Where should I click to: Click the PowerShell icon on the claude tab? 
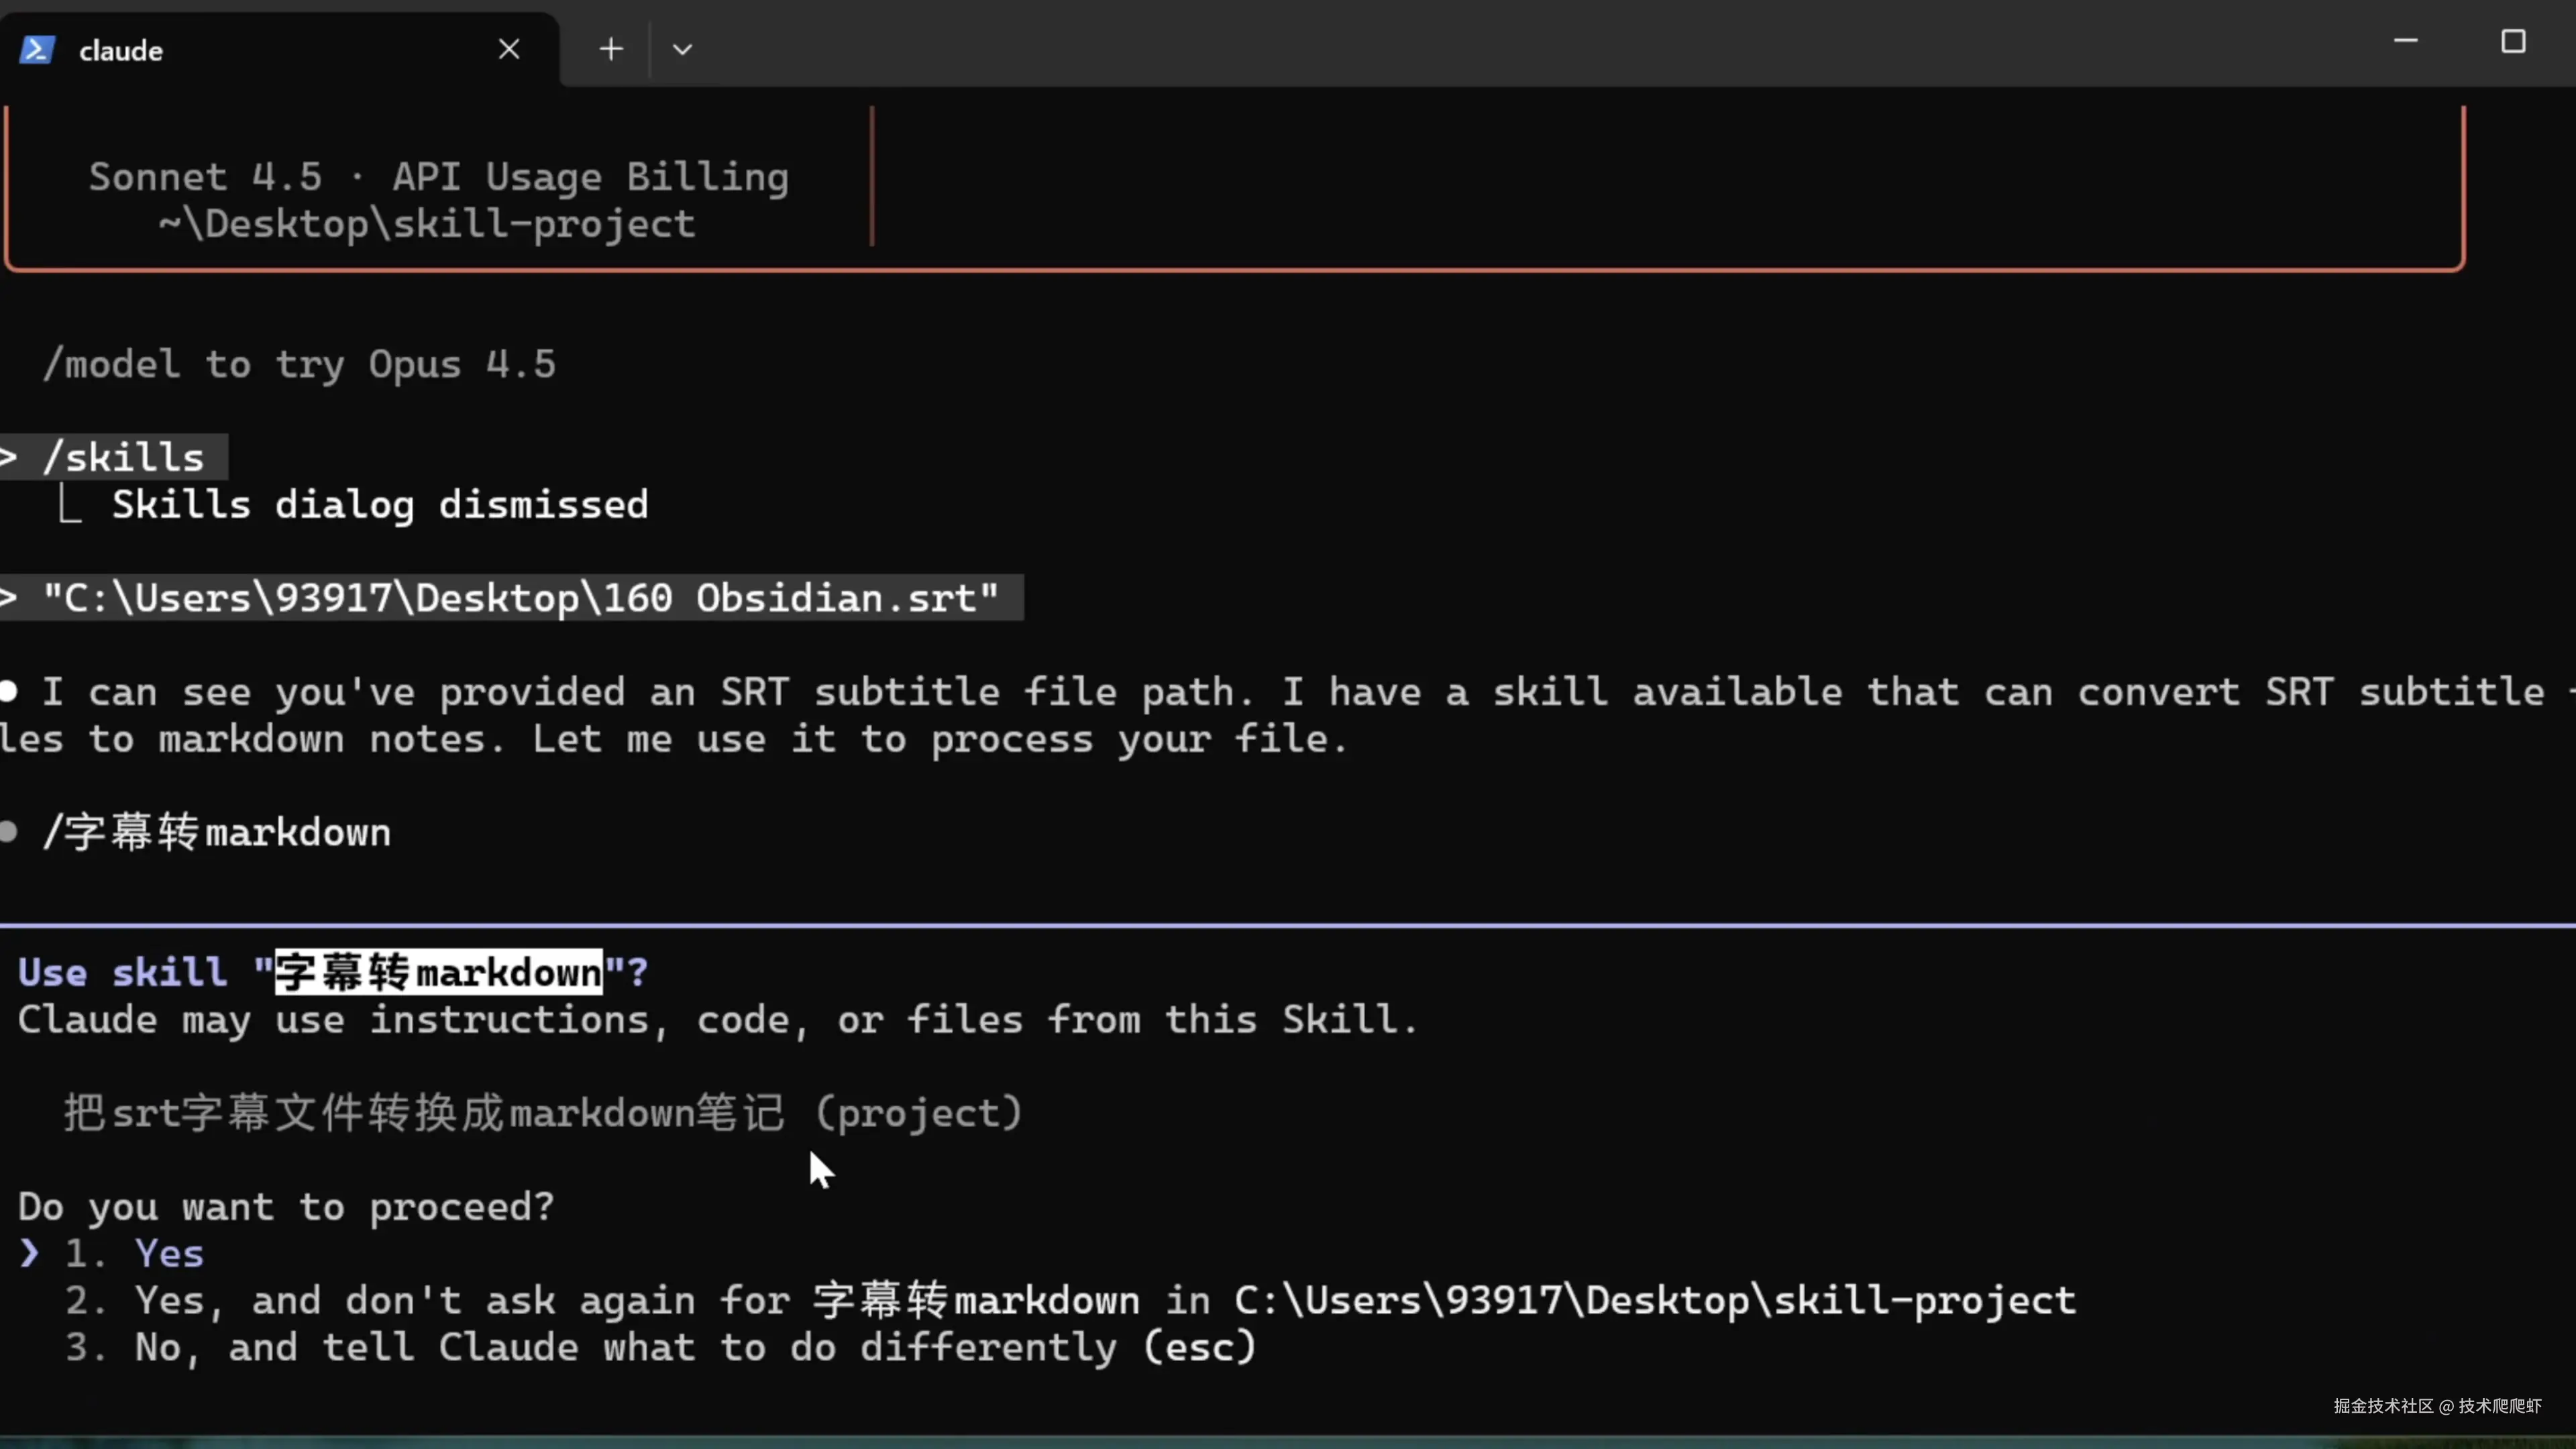[x=37, y=49]
